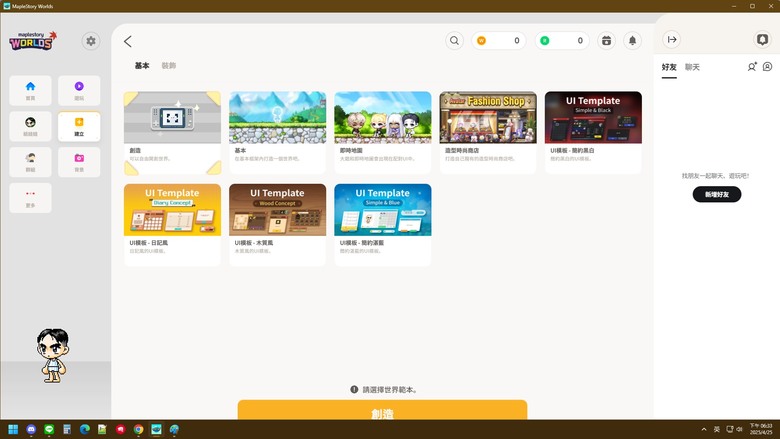This screenshot has width=780, height=439.
Task: Open the sidebar tile with the avatar group icon
Action: coord(30,162)
